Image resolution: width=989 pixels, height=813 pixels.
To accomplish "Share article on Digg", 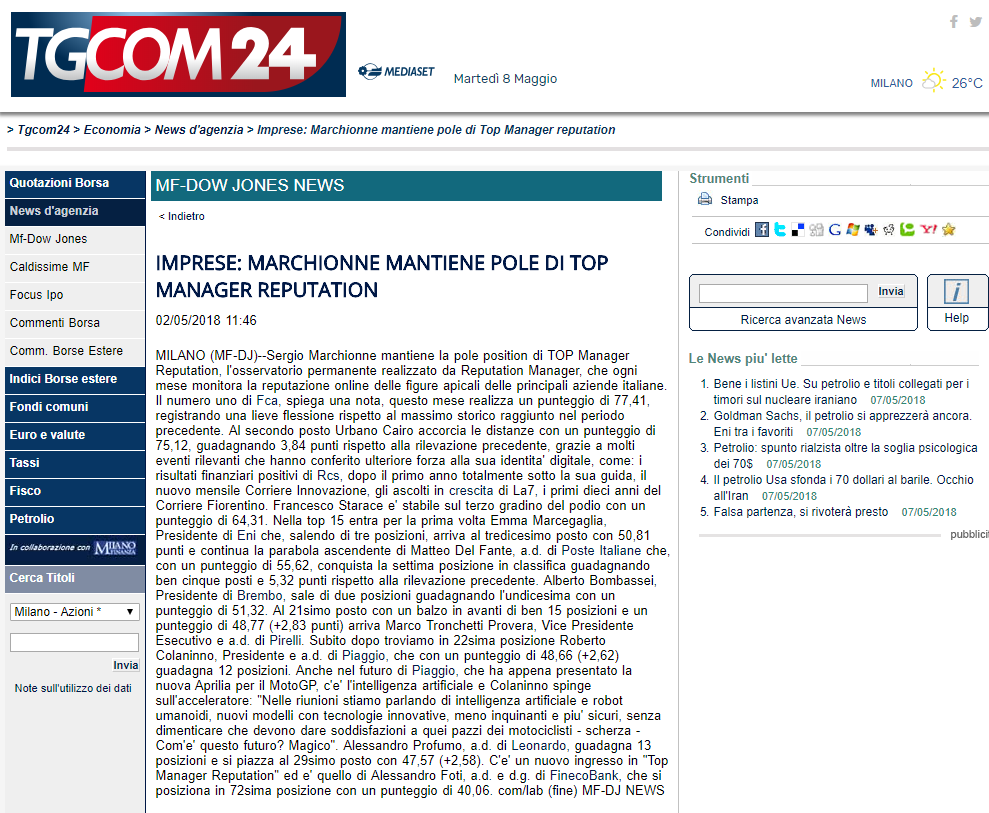I will click(x=816, y=230).
